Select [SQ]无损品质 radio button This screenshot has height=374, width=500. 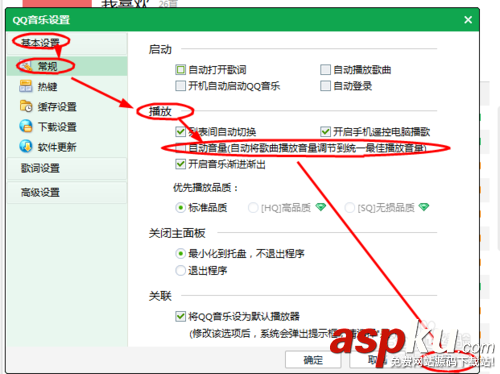tap(349, 208)
